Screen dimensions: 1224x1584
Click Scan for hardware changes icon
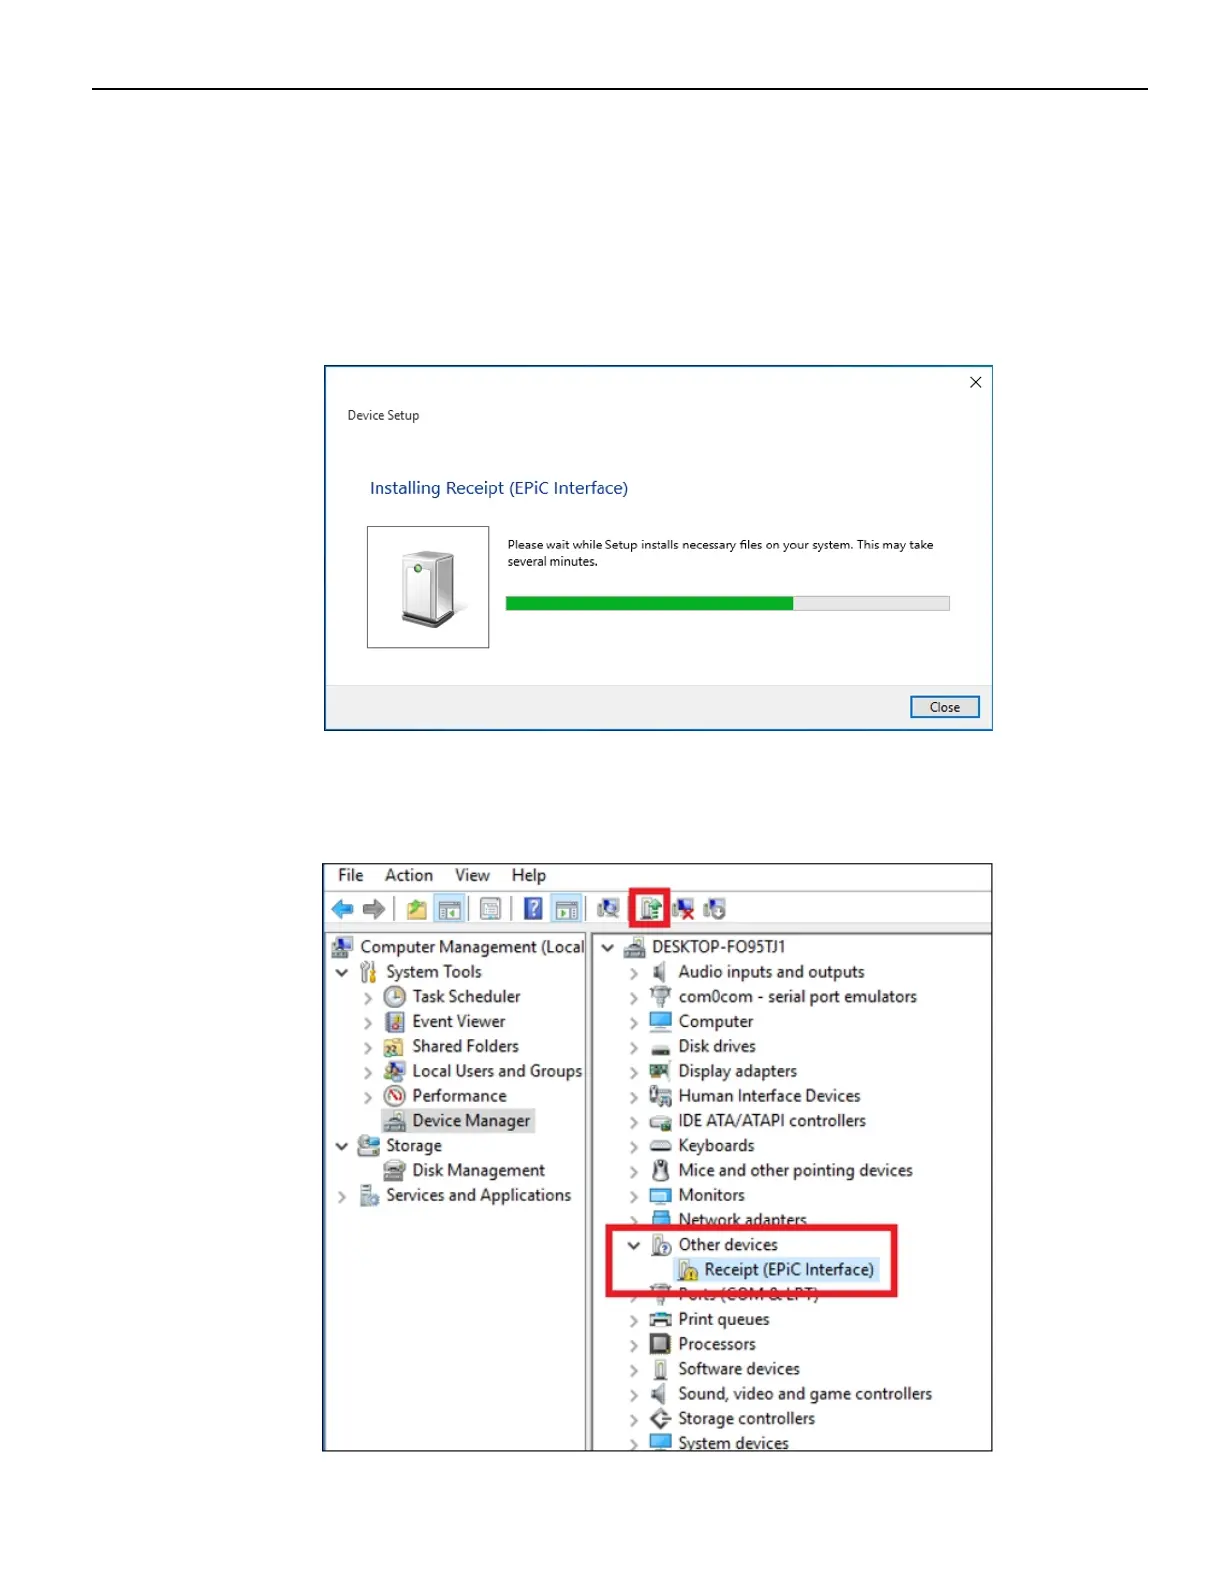[607, 909]
